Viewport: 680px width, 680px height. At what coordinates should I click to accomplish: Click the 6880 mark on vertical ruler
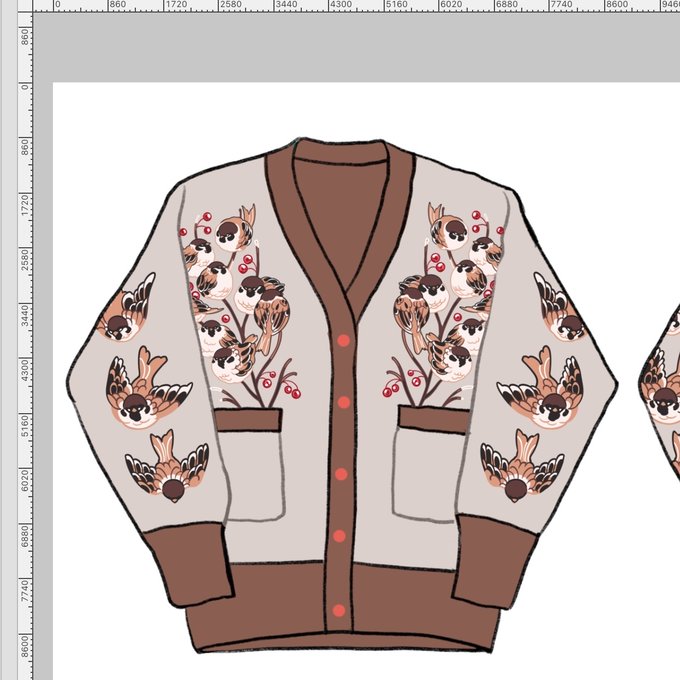tap(25, 536)
